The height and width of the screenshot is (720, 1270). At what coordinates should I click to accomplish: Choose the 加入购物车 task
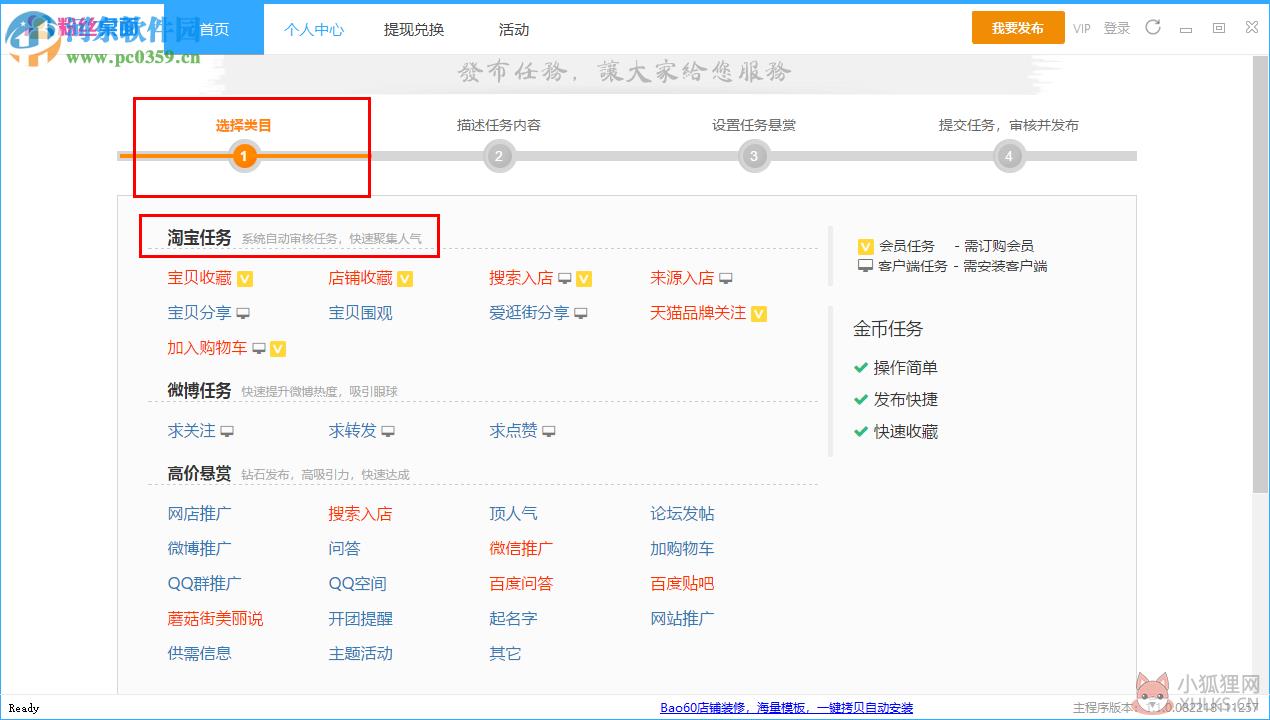click(207, 348)
